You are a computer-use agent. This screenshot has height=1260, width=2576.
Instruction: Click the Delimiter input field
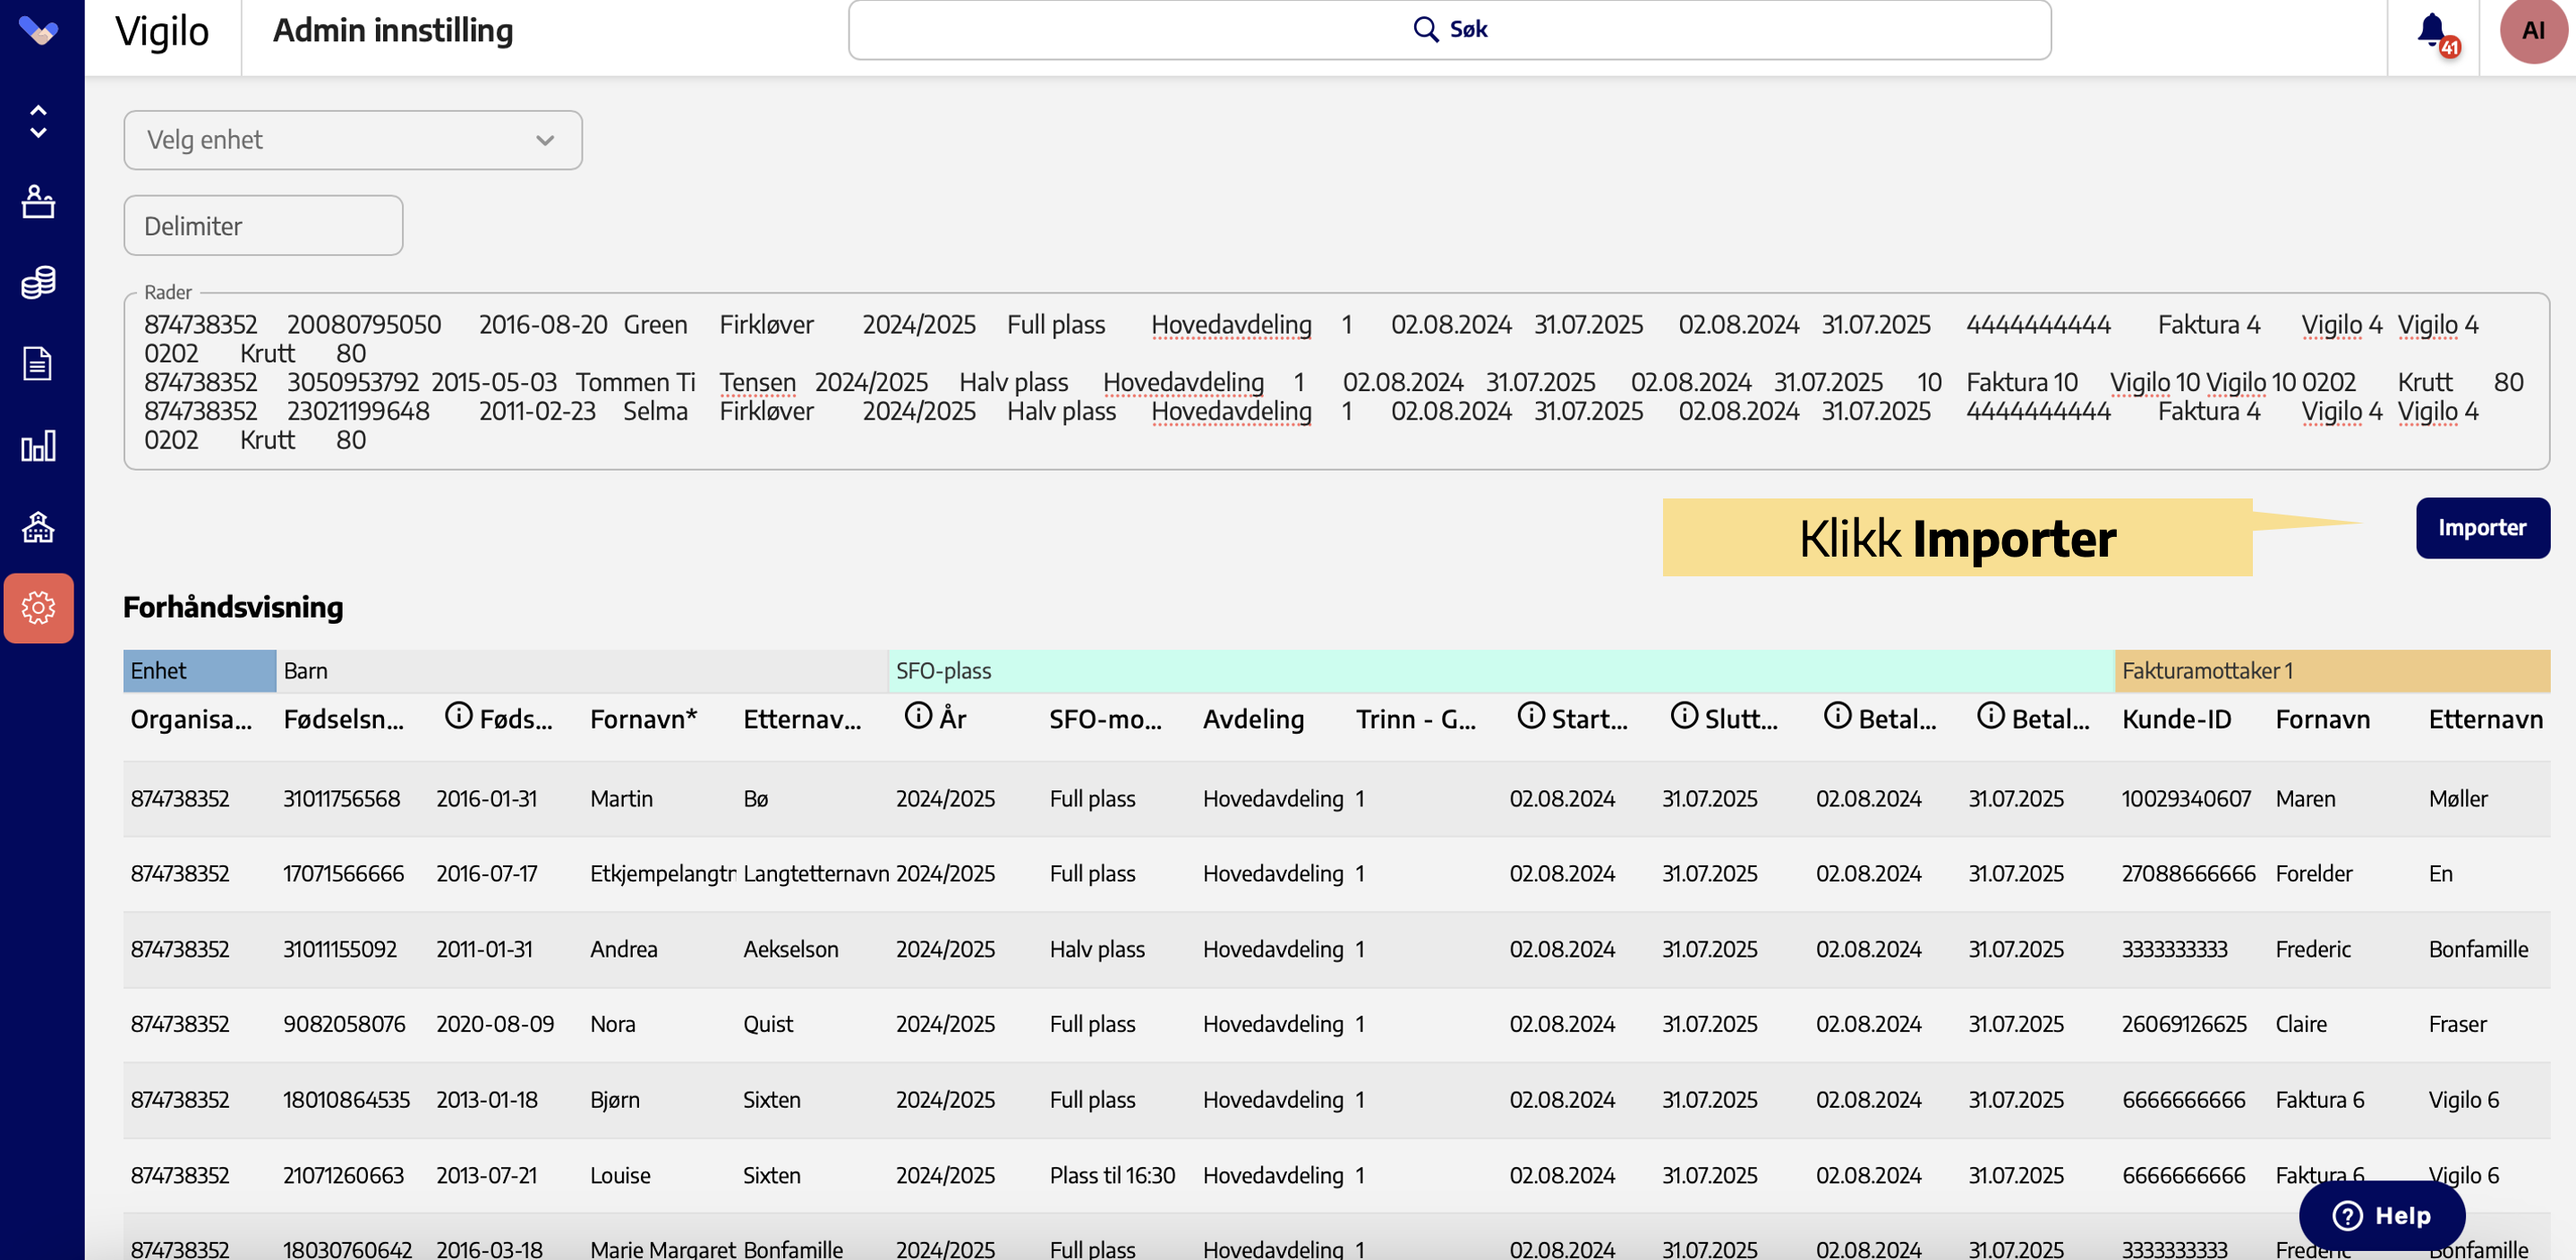(x=263, y=226)
